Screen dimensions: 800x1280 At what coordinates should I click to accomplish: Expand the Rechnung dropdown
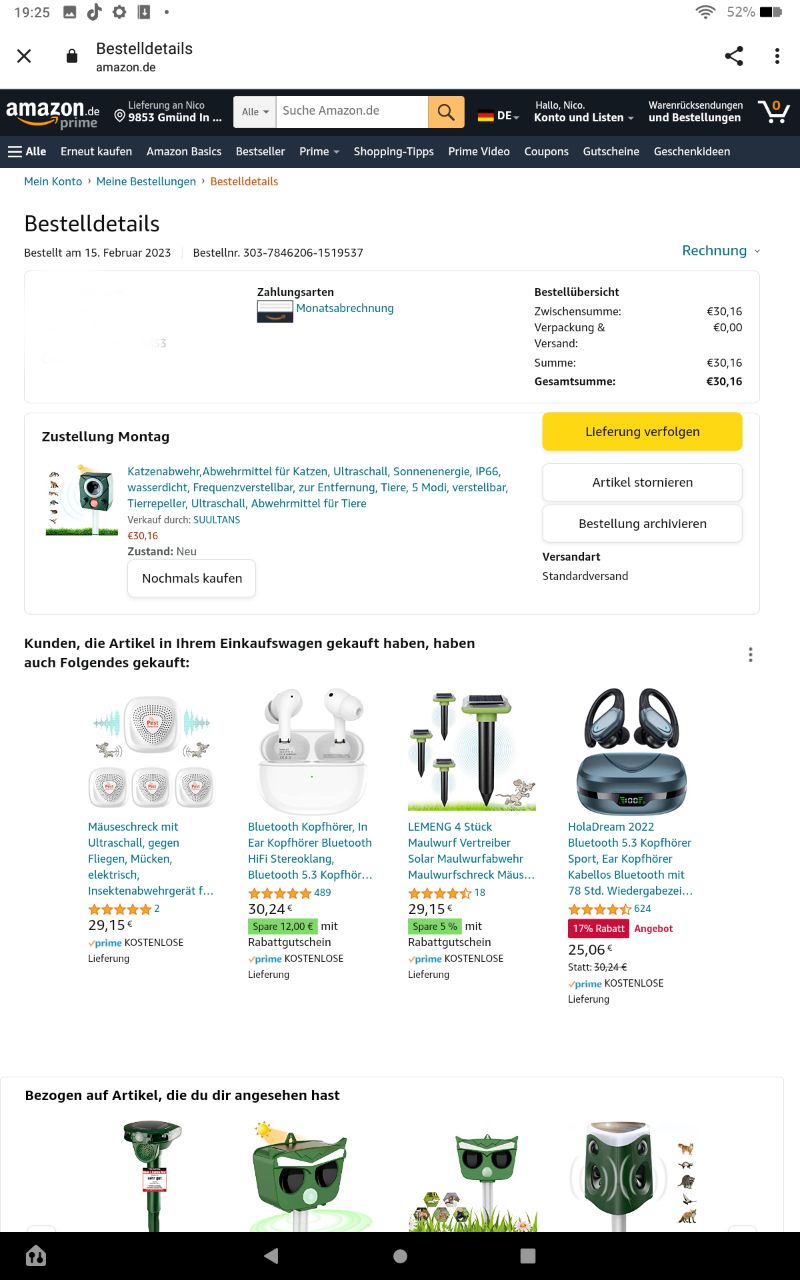pyautogui.click(x=721, y=250)
